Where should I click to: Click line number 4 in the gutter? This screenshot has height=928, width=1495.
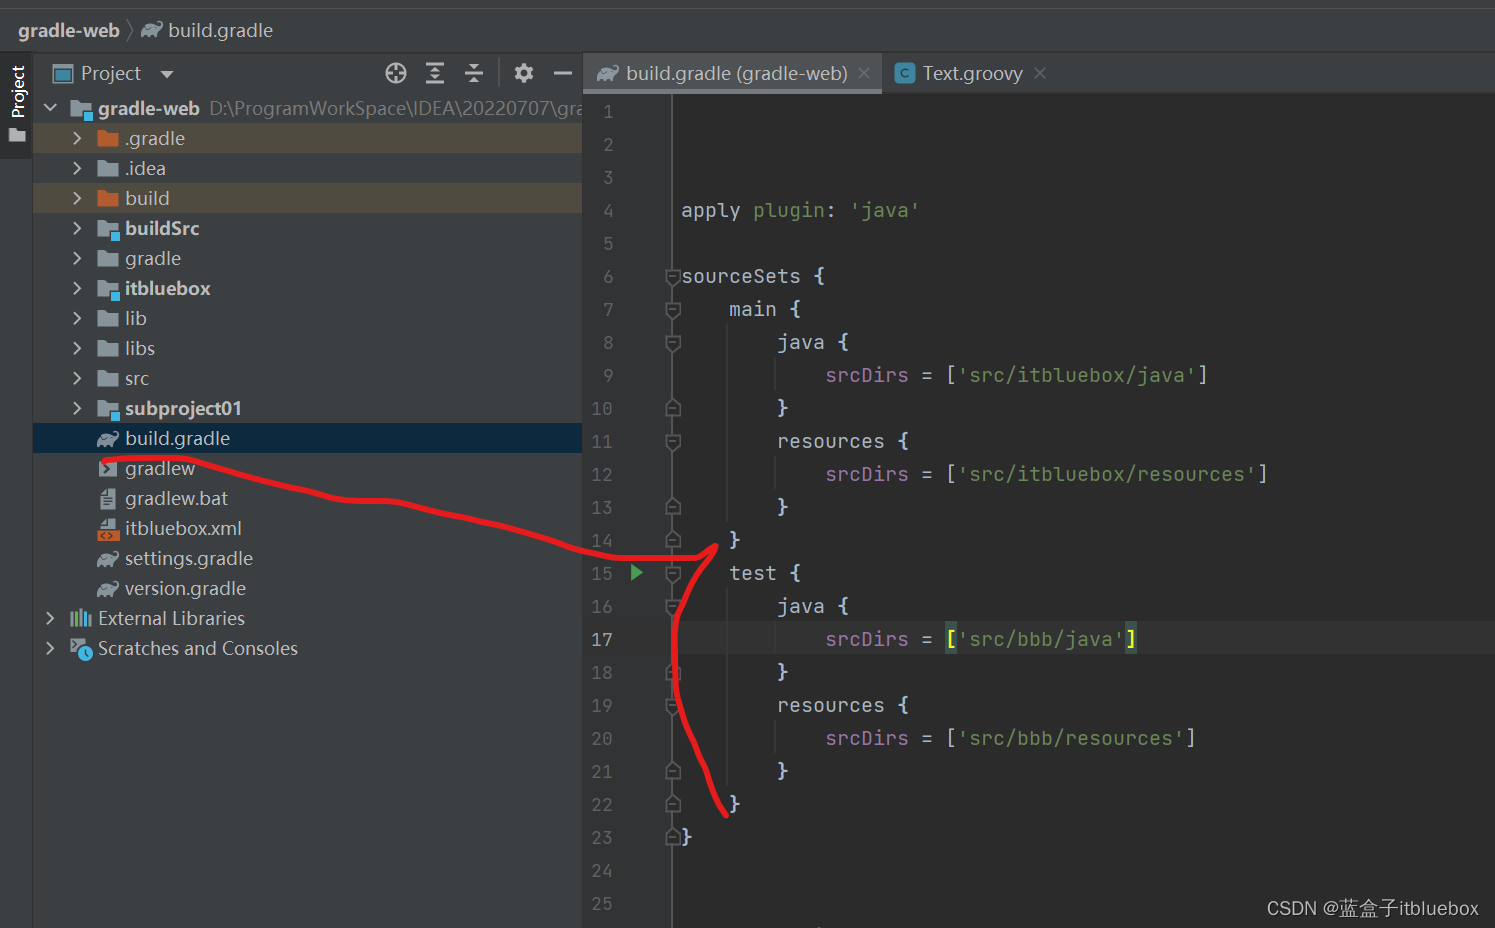coord(608,210)
